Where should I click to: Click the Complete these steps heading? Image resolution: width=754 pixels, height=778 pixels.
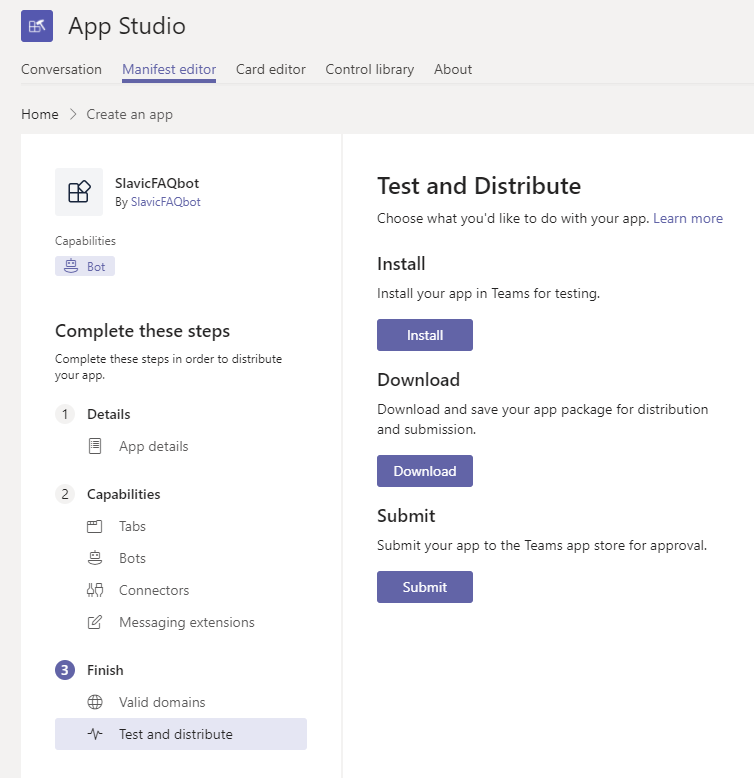142,331
